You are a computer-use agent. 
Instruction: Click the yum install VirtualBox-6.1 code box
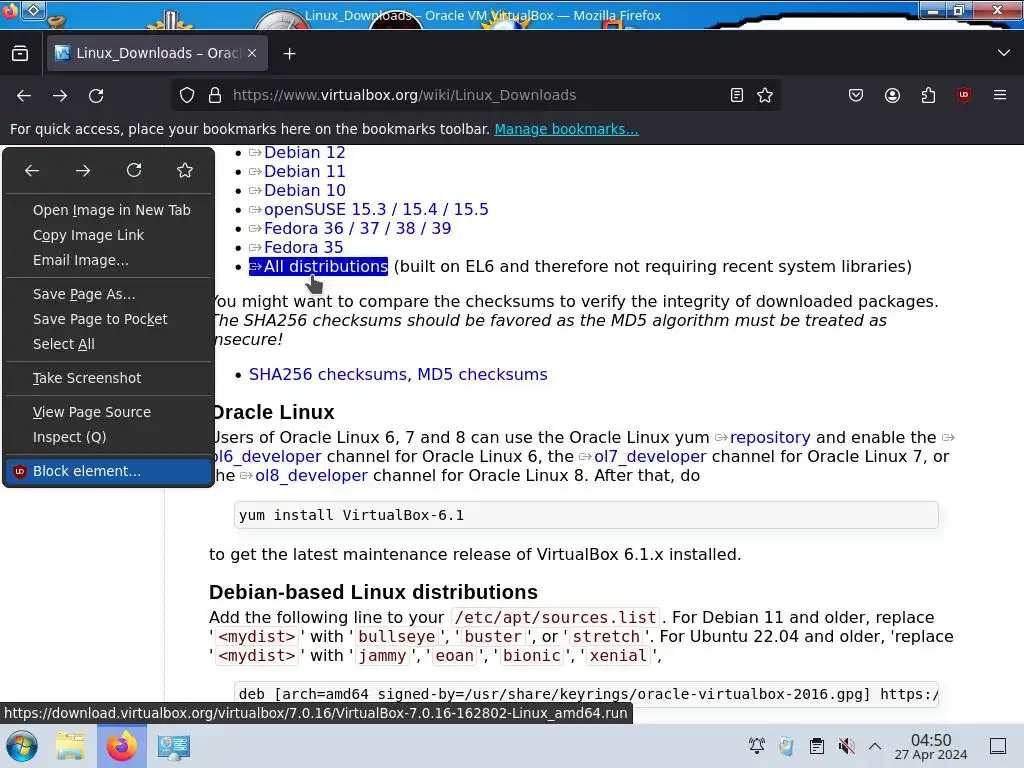click(x=586, y=515)
